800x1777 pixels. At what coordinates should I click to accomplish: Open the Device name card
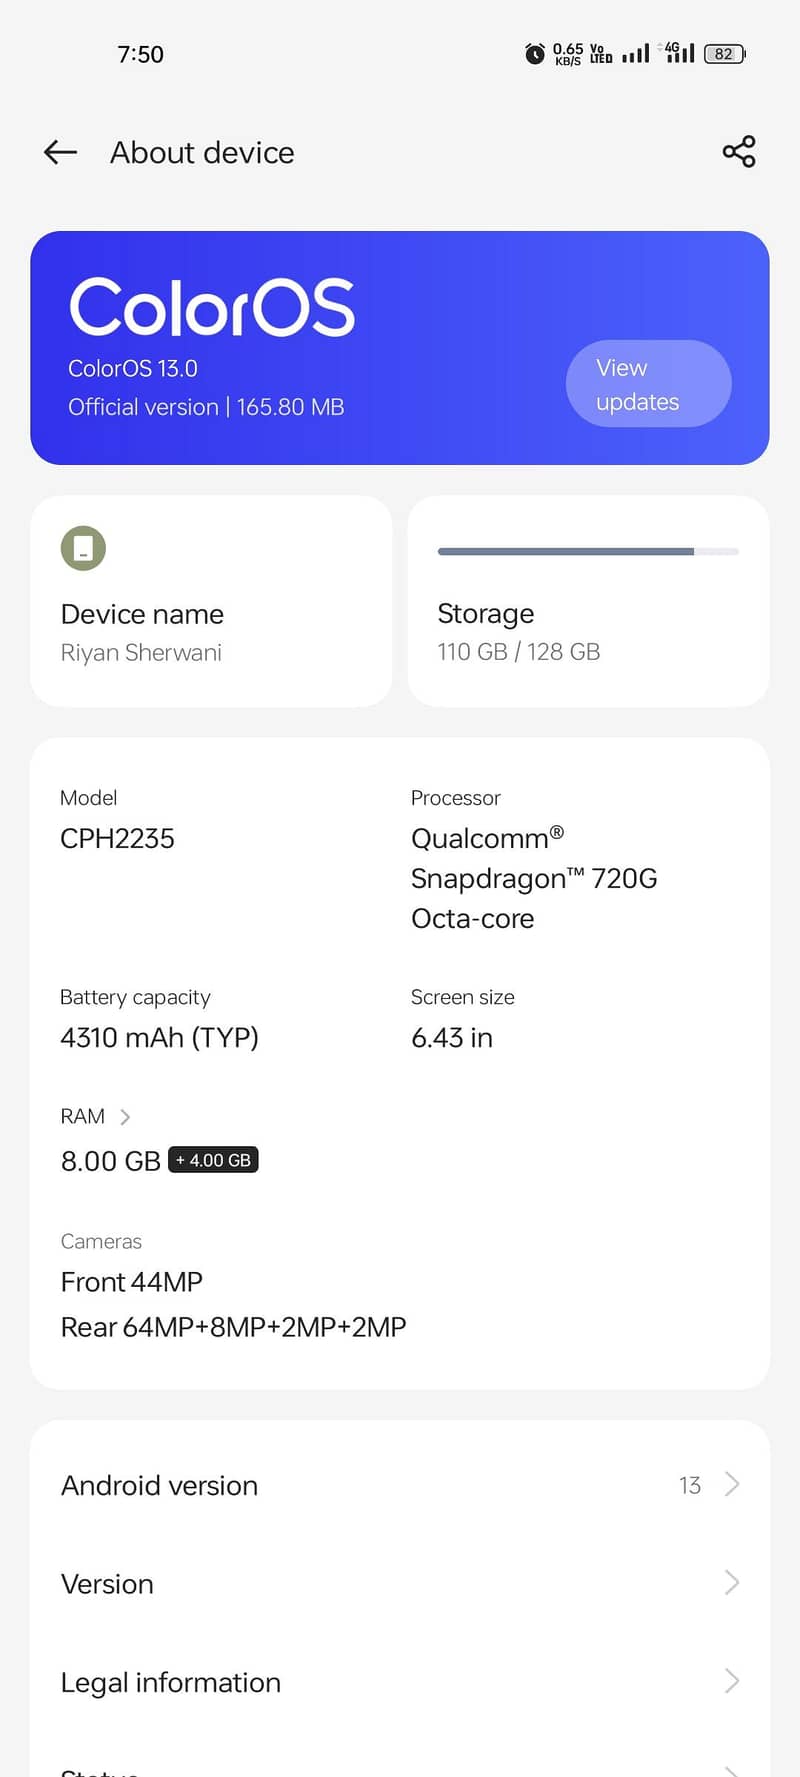pos(211,601)
